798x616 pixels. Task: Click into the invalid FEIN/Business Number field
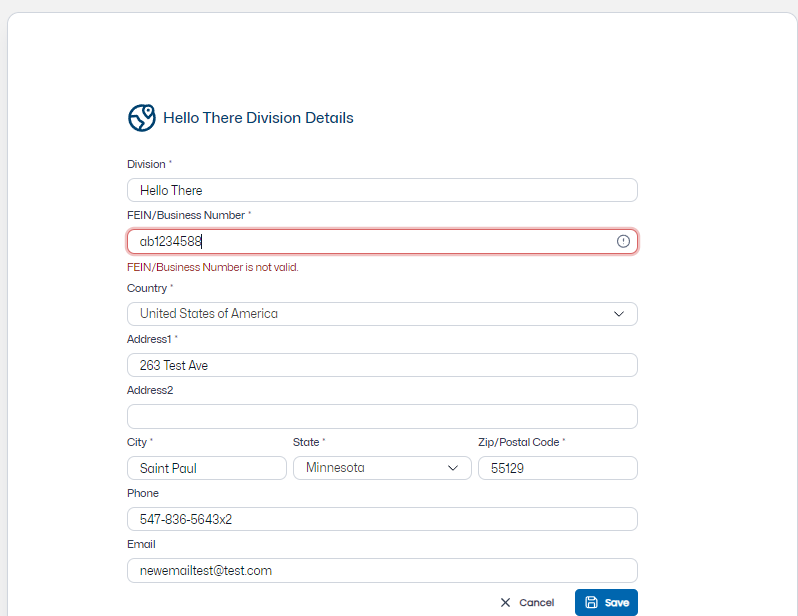[x=370, y=241]
